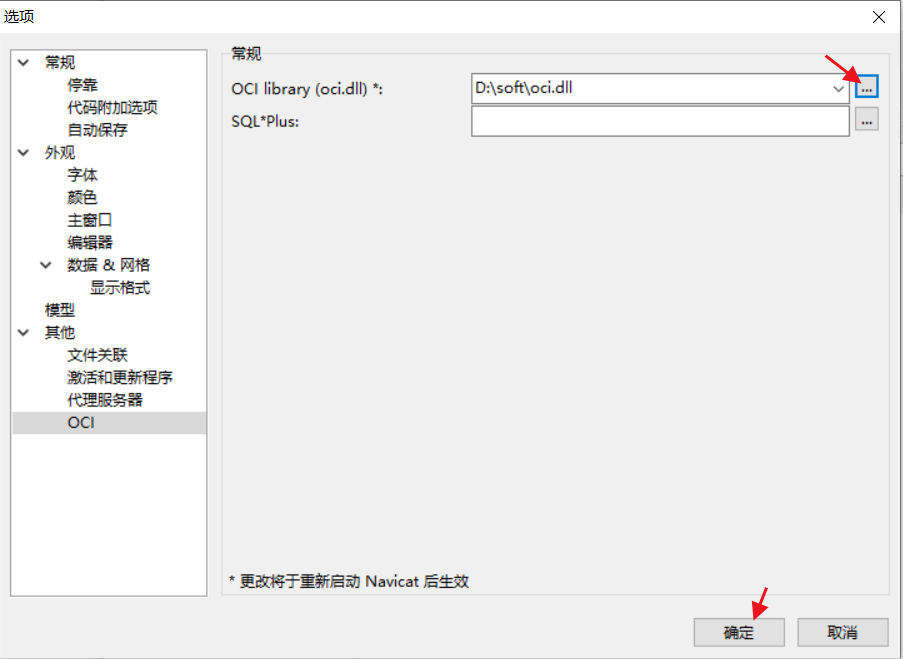Viewport: 903px width, 659px height.
Task: Close the 选项 dialog window
Action: point(878,17)
